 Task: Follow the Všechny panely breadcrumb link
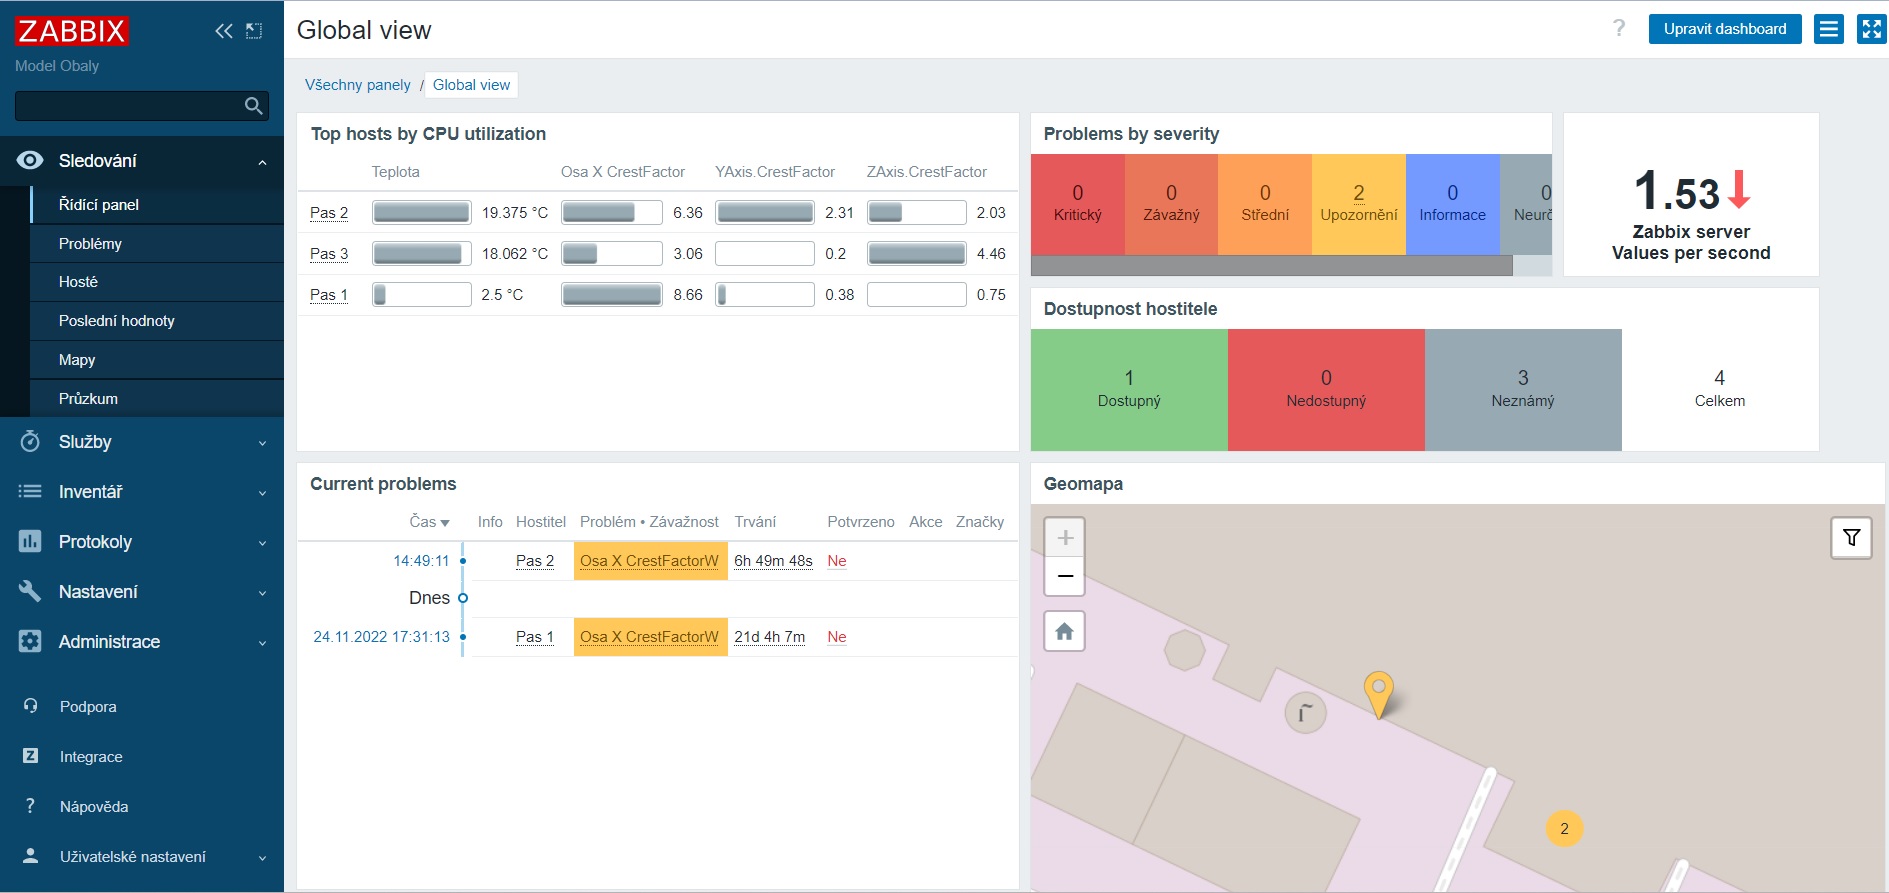click(x=358, y=85)
